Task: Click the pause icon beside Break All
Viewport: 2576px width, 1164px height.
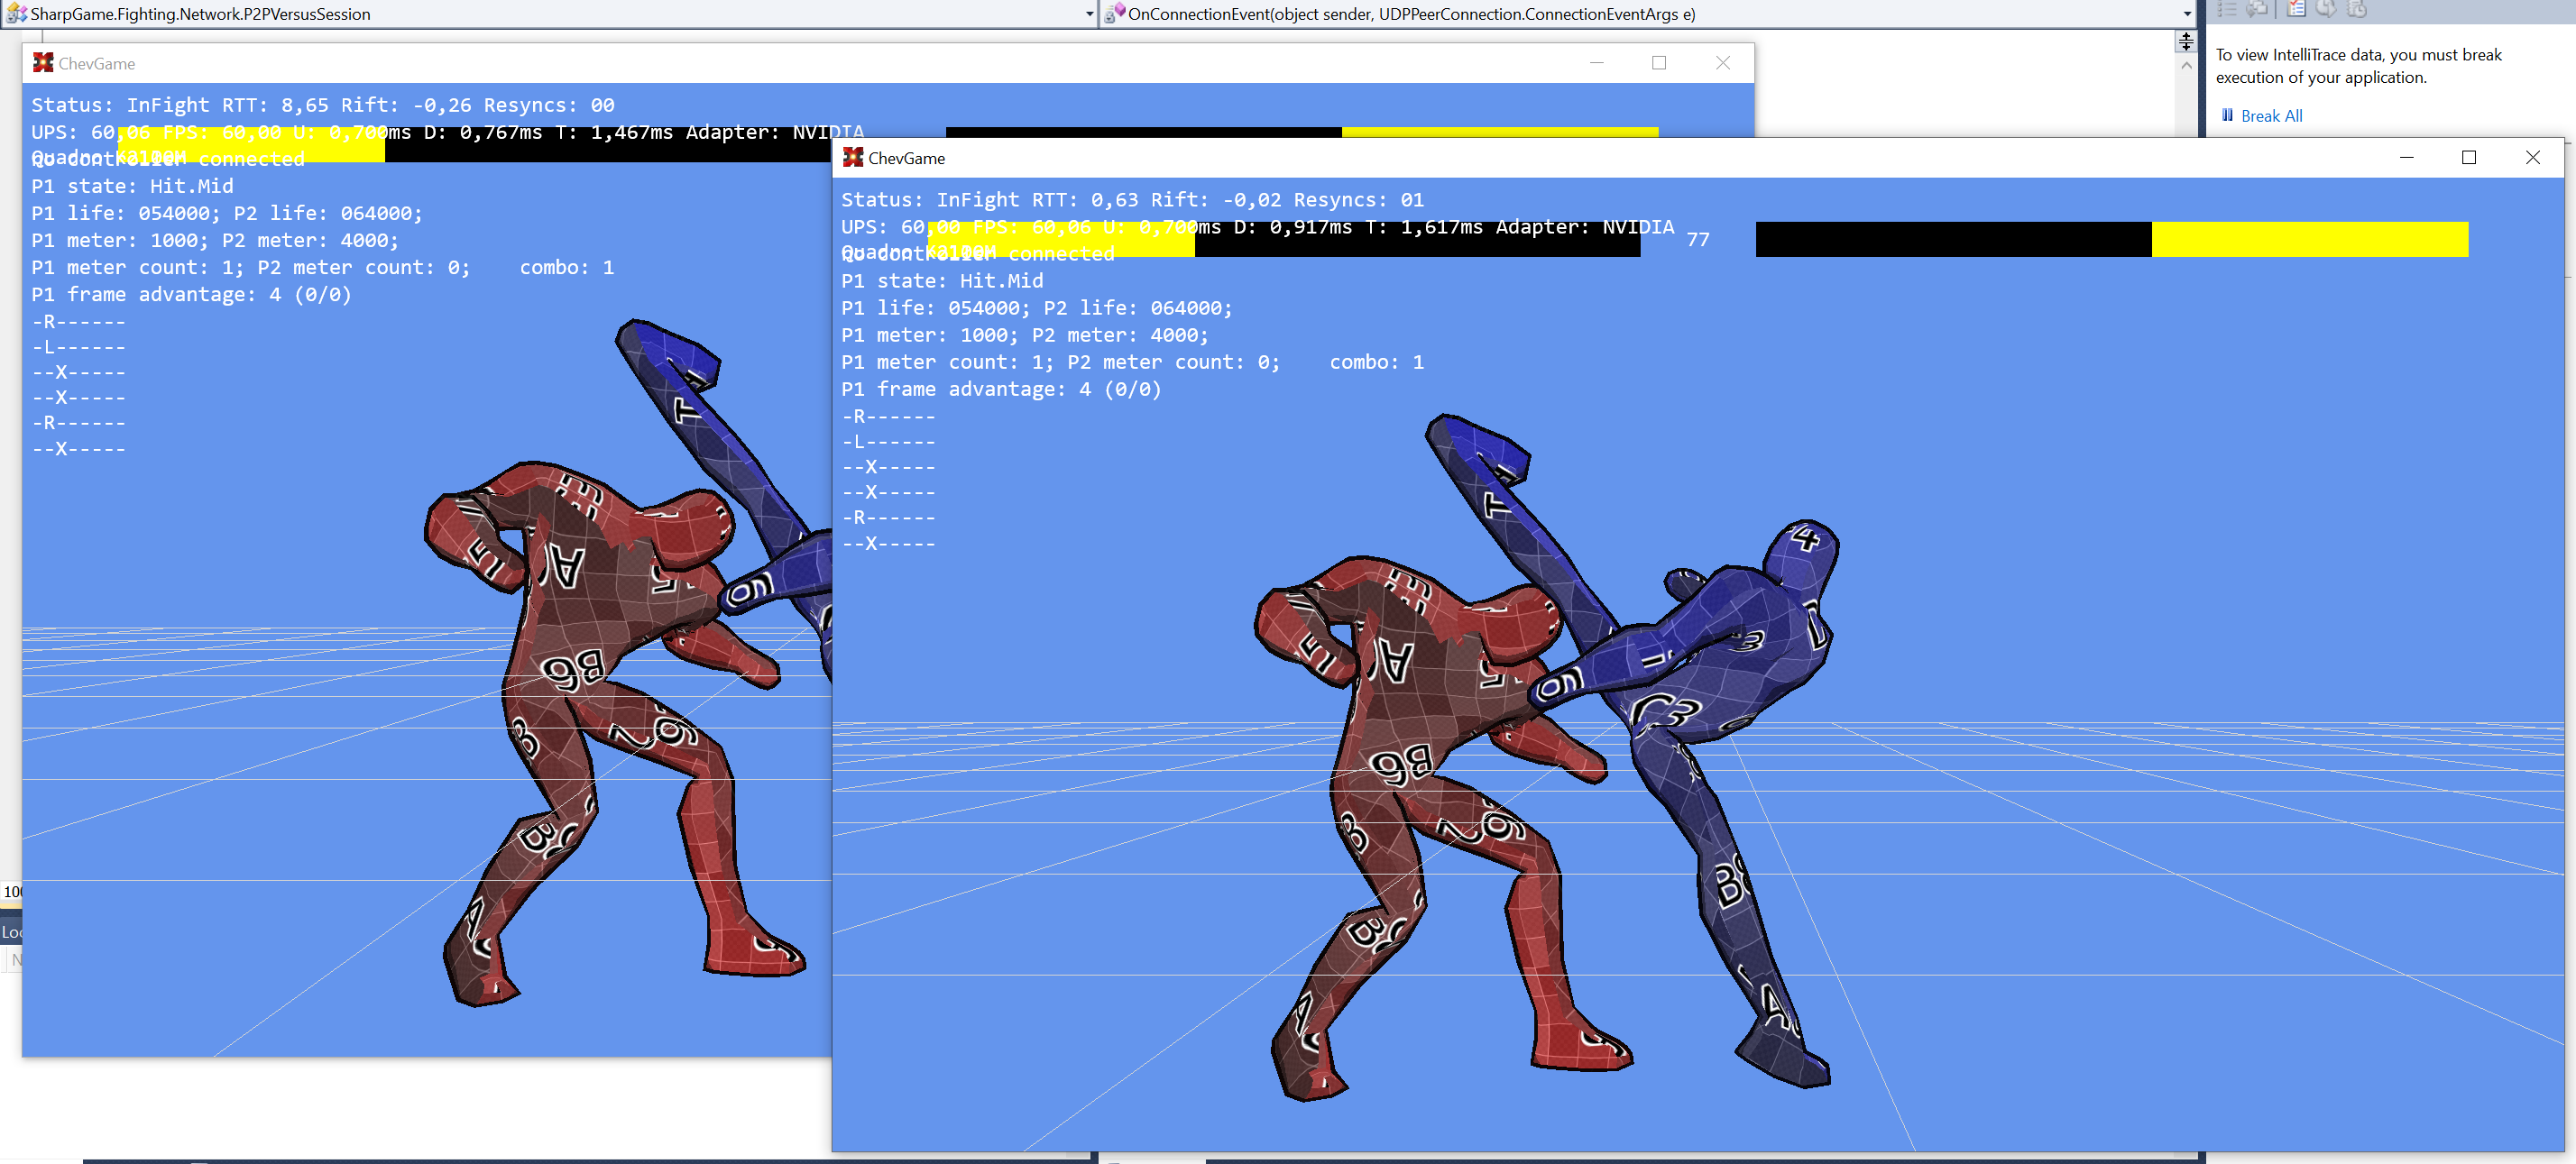Action: [2227, 115]
